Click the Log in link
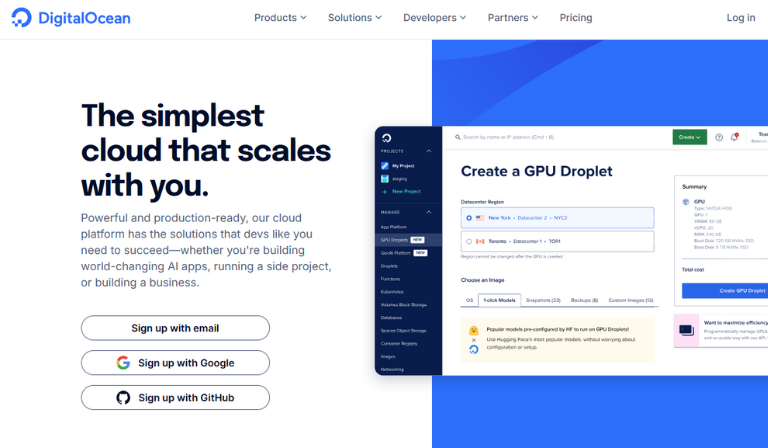The image size is (768, 448). click(x=741, y=18)
